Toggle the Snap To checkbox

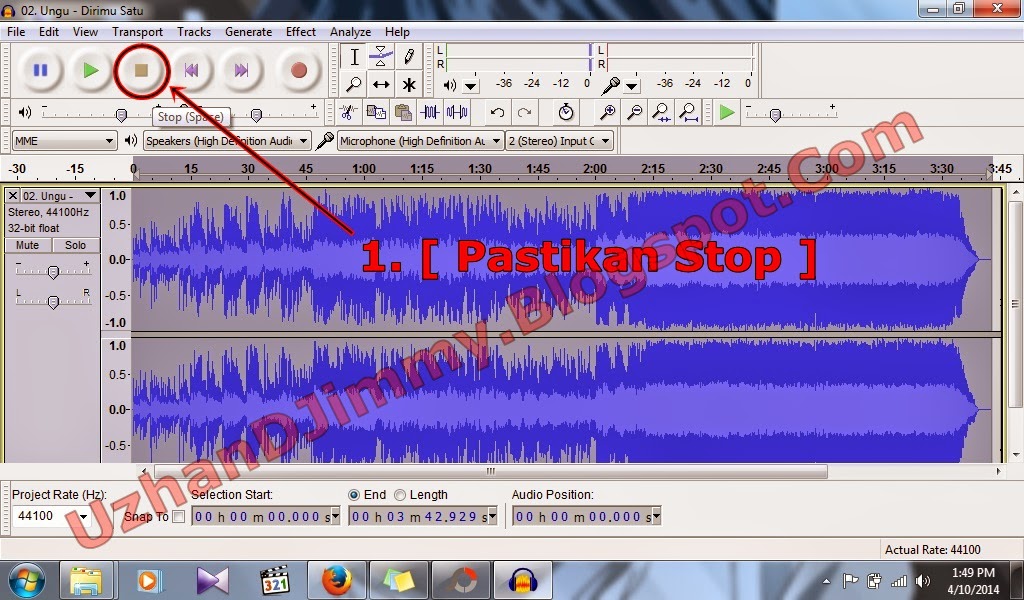point(178,517)
